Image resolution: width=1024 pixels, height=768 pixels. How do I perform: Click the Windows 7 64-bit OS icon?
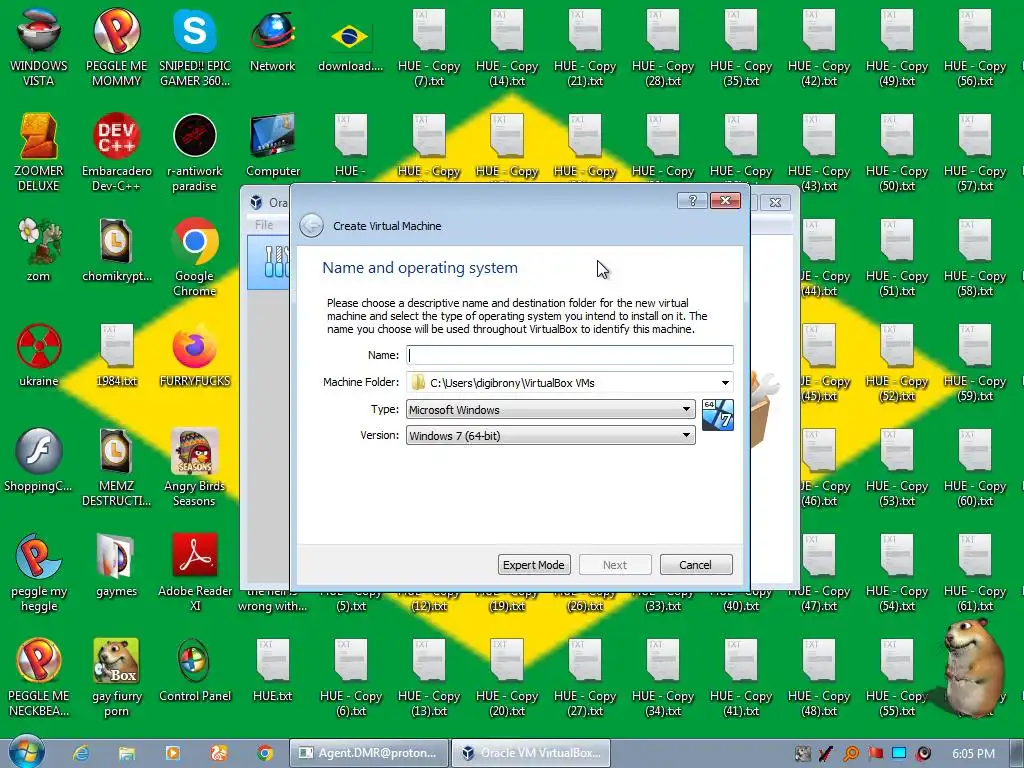coord(718,415)
